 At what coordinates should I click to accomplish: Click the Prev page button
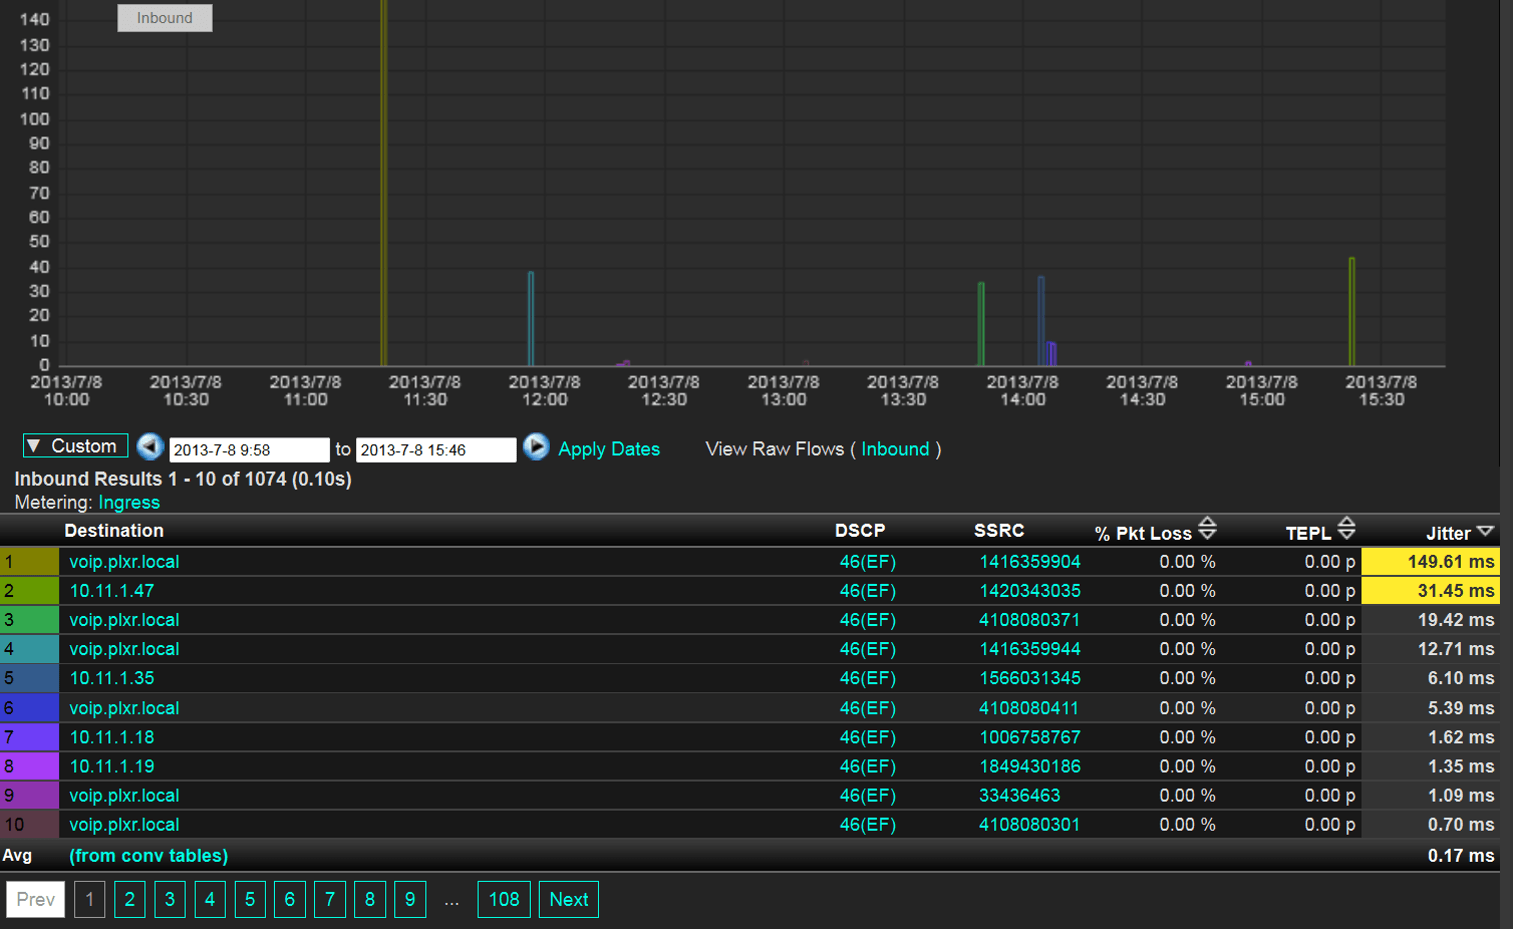pyautogui.click(x=36, y=899)
